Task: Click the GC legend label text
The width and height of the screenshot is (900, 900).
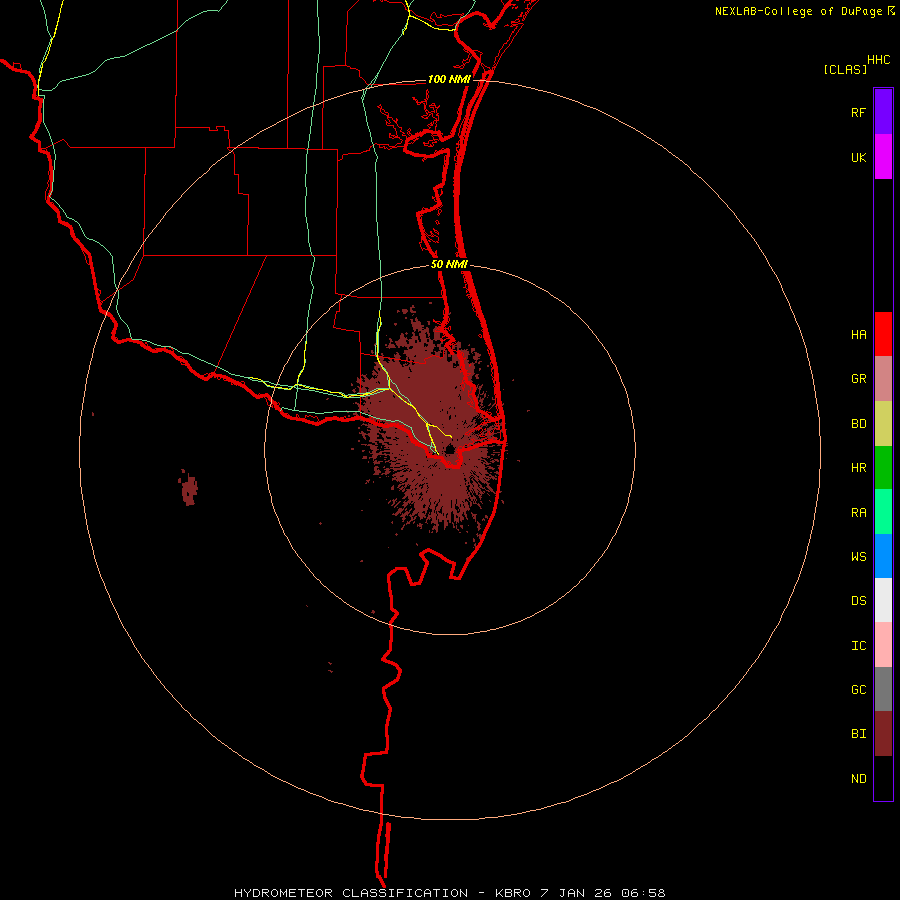Action: pyautogui.click(x=858, y=689)
